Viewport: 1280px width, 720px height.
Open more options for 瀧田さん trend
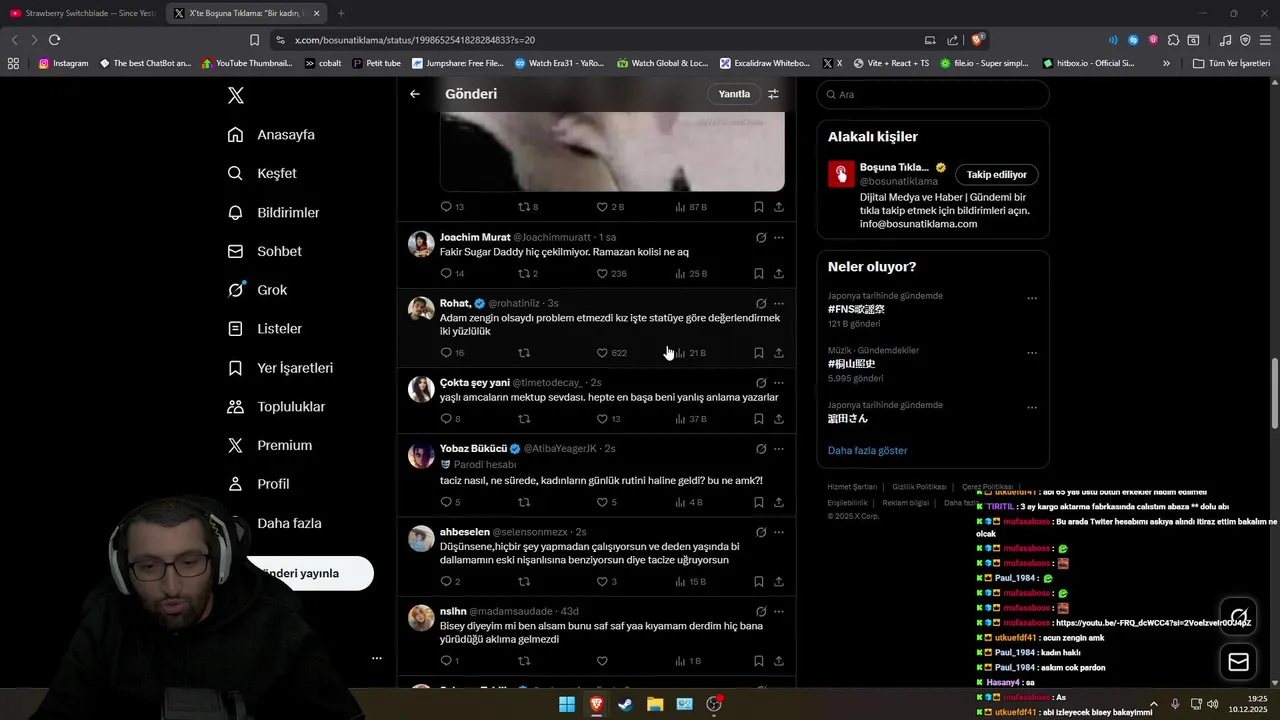[1032, 408]
